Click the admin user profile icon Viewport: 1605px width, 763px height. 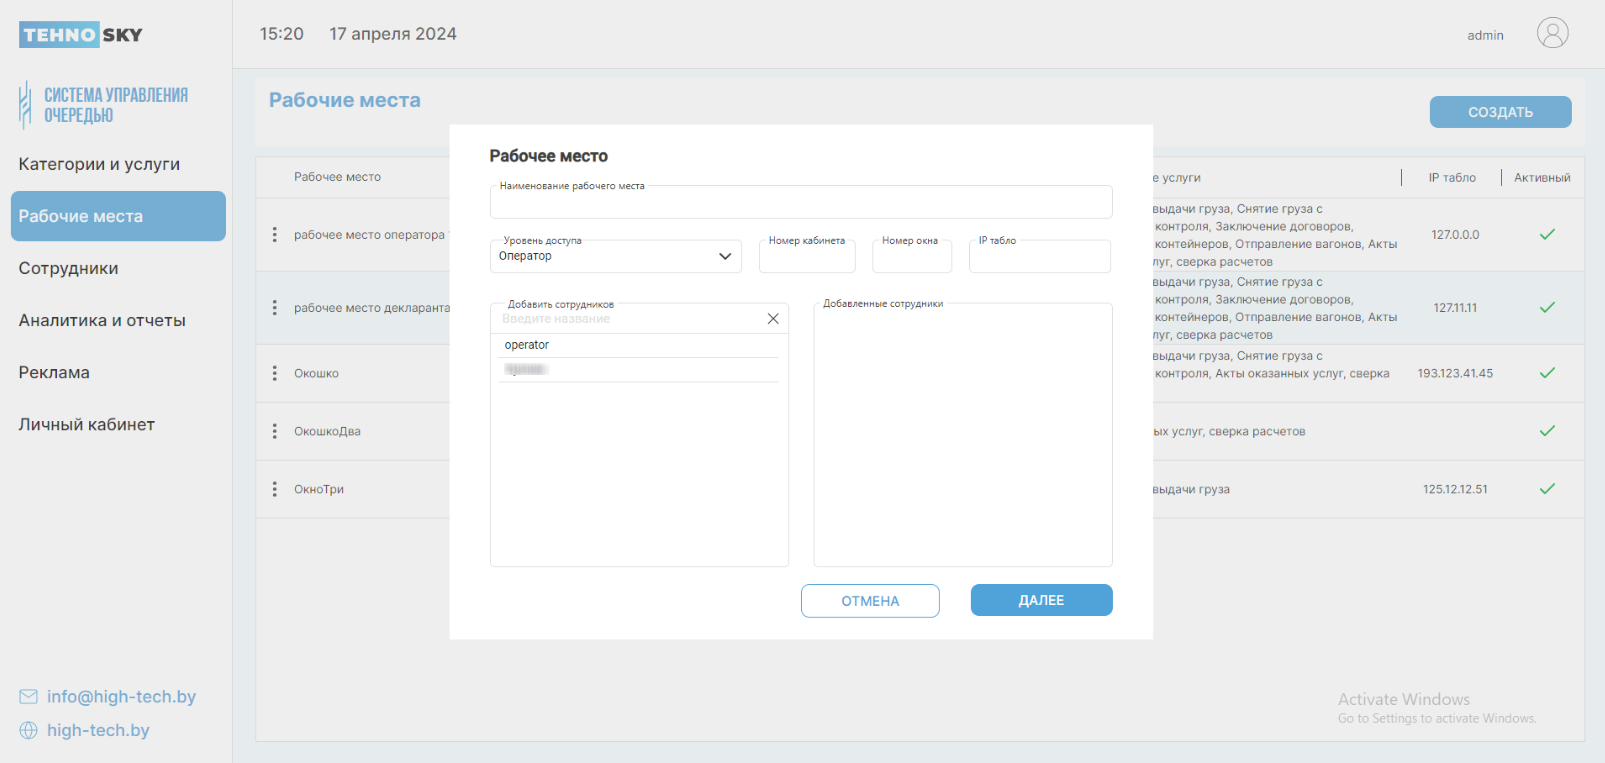(x=1552, y=34)
